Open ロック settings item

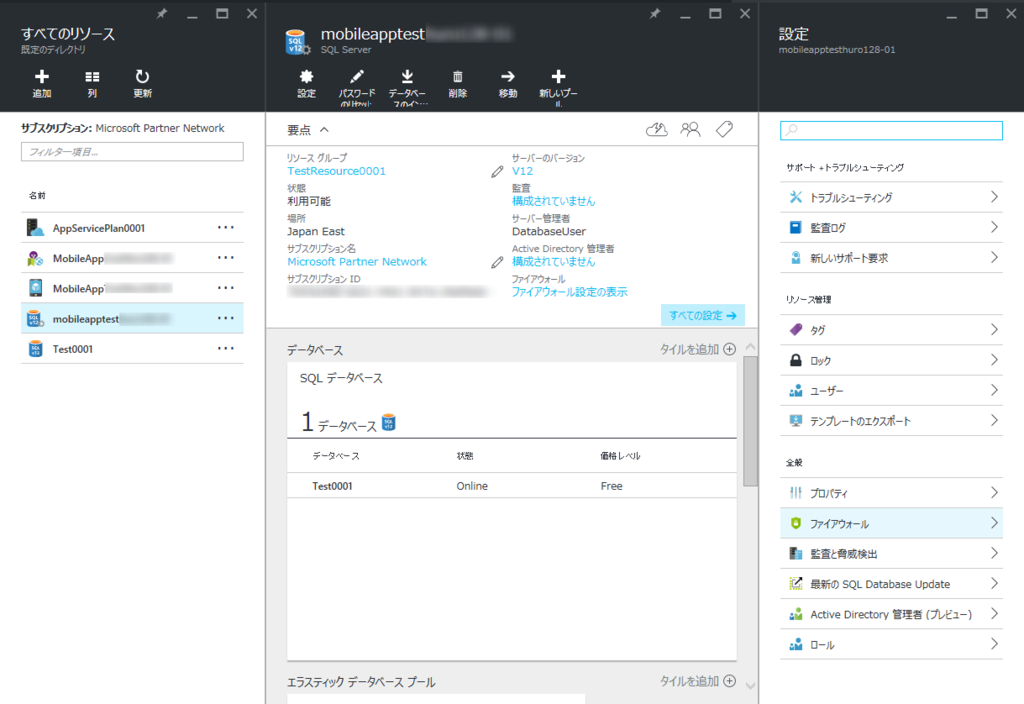tap(891, 360)
